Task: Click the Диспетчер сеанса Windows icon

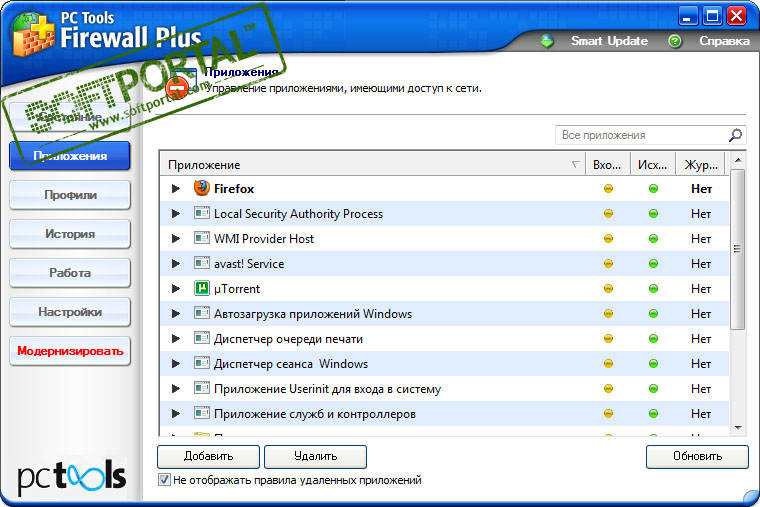Action: pos(202,364)
